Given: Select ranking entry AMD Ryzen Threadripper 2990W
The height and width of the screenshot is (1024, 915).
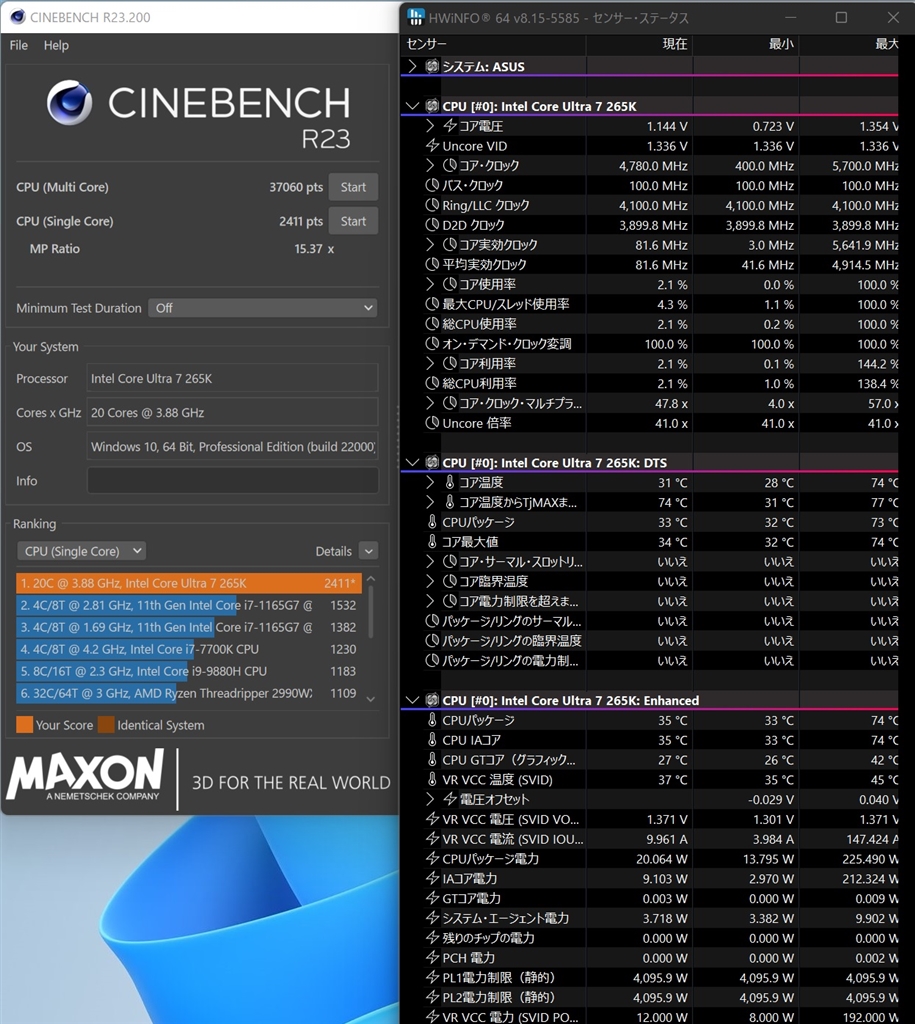Looking at the screenshot, I should (x=189, y=694).
